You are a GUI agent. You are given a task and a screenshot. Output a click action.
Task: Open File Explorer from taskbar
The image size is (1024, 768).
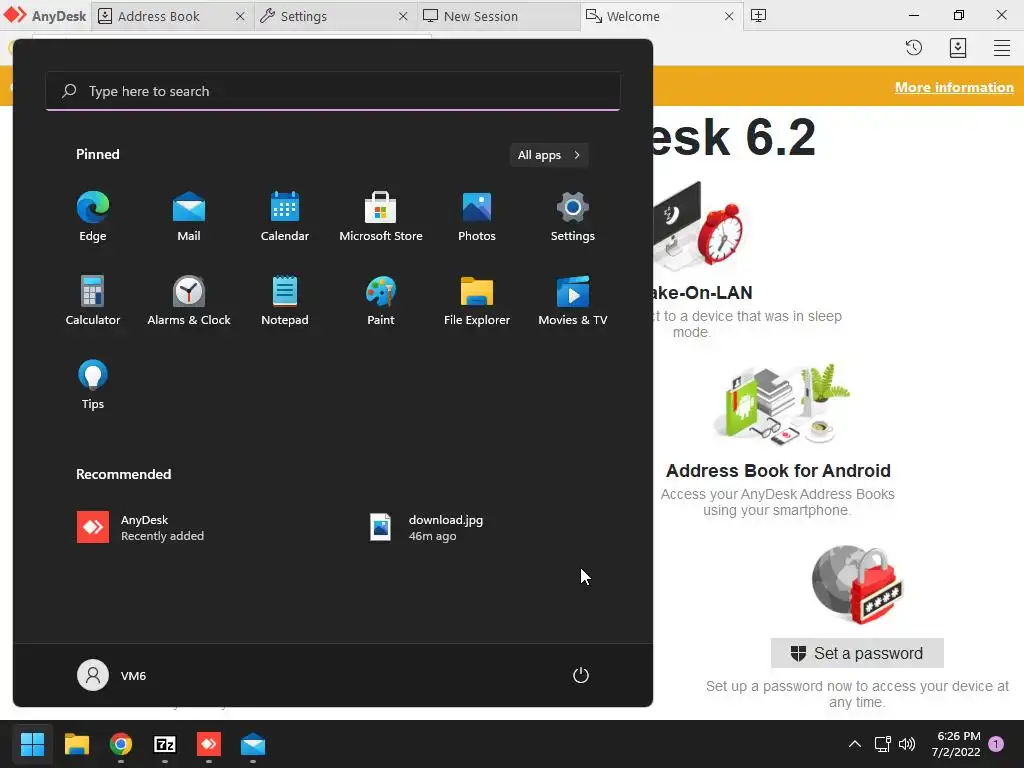tap(76, 744)
